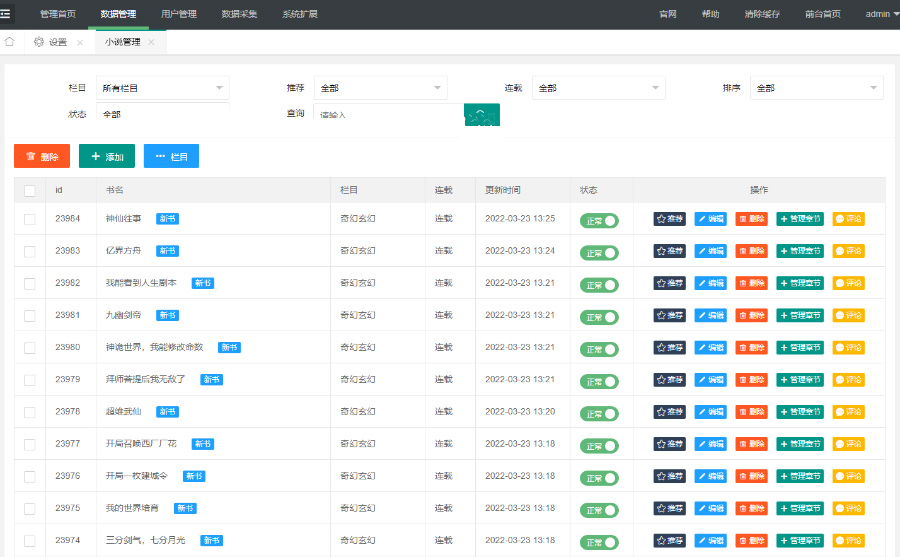Open 系统扩展 in top navigation
The image size is (900, 557).
coord(300,14)
